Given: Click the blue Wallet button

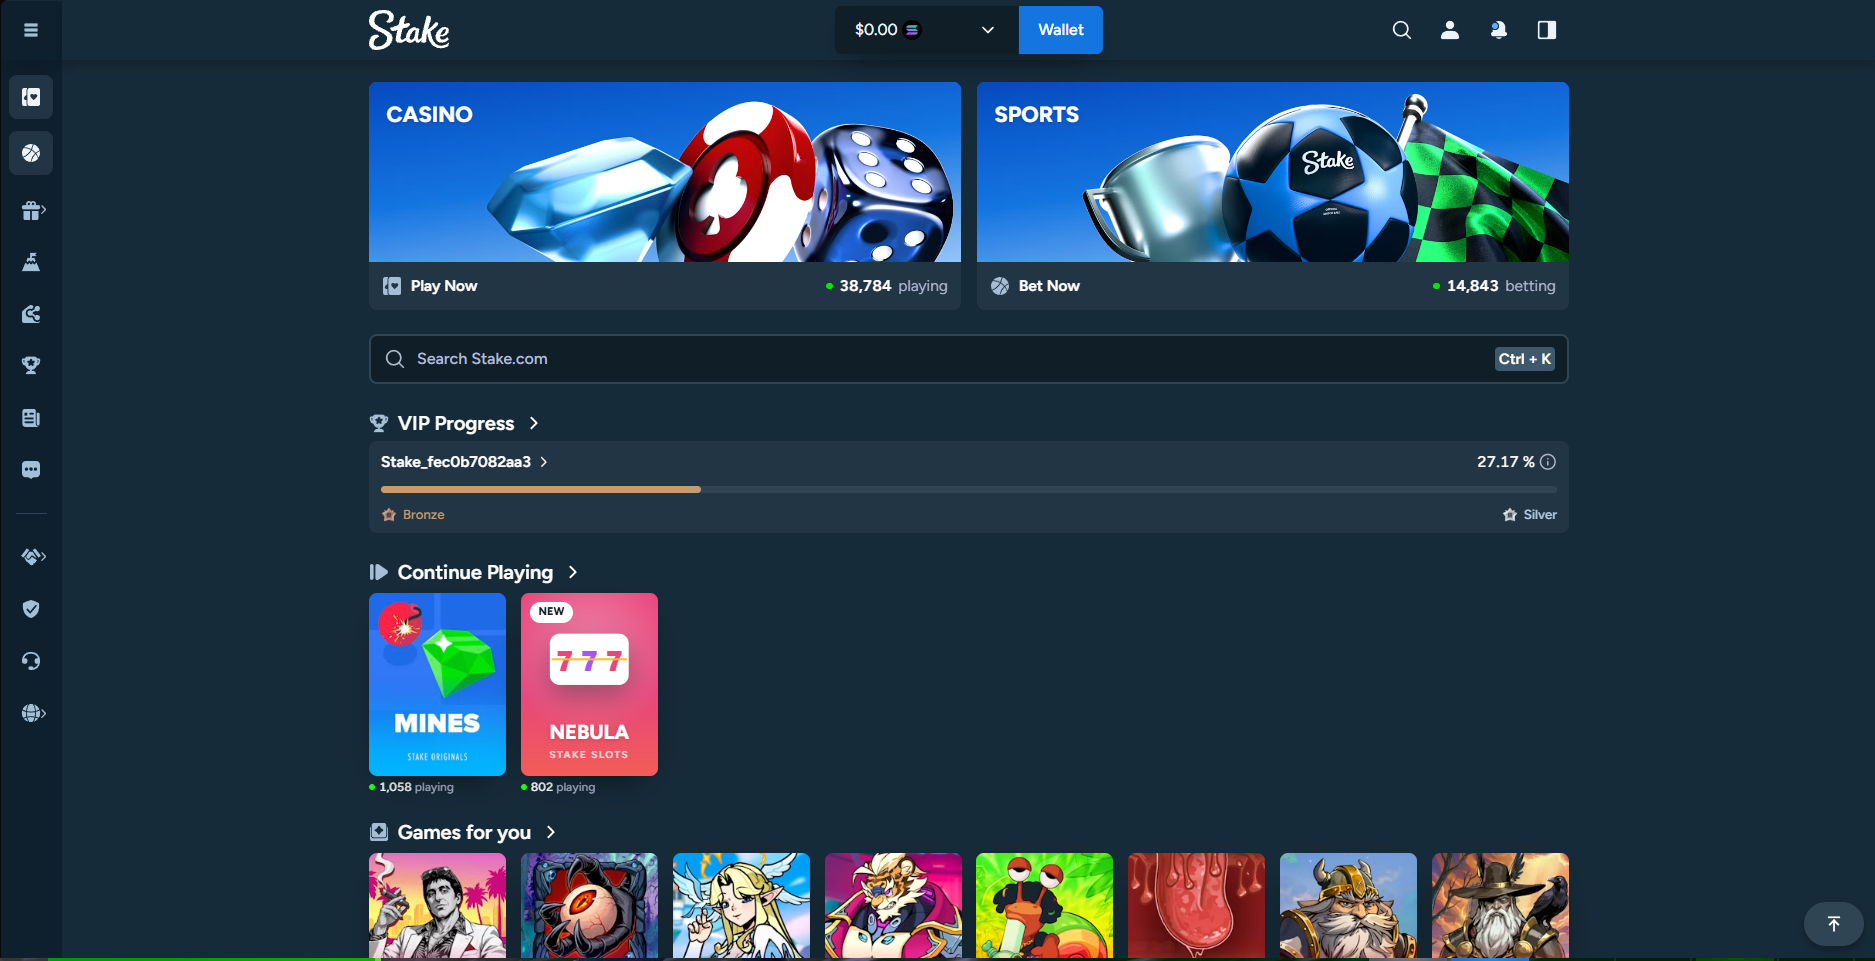Looking at the screenshot, I should [1061, 30].
